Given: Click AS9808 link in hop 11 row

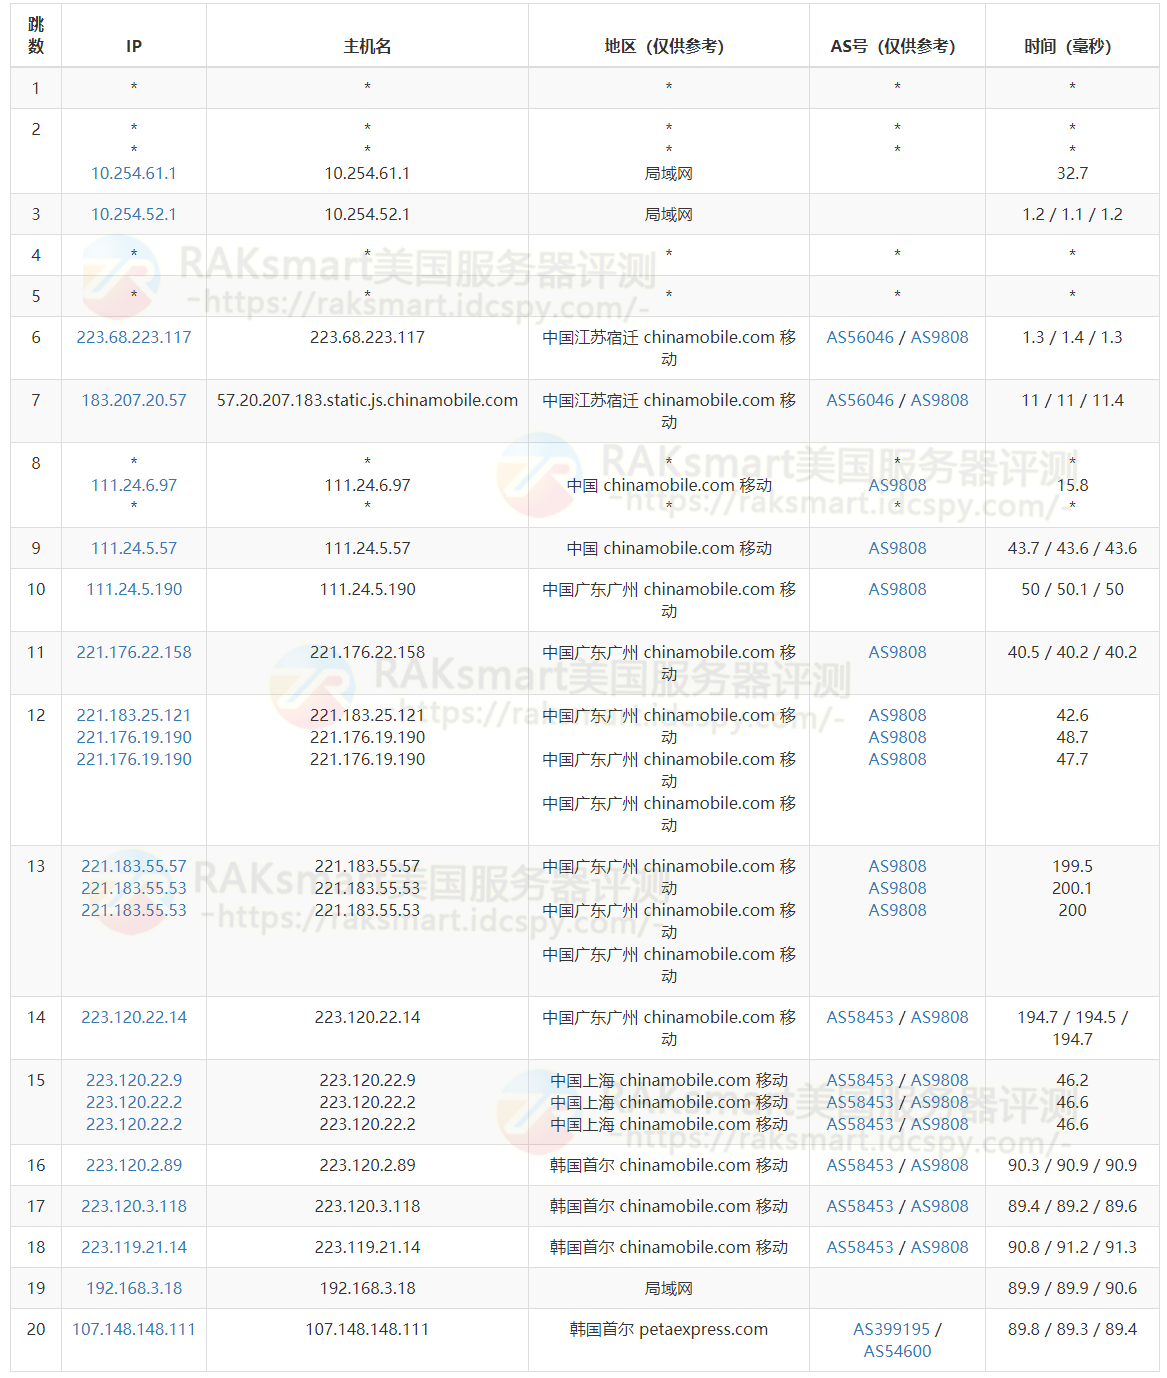Looking at the screenshot, I should tap(897, 652).
